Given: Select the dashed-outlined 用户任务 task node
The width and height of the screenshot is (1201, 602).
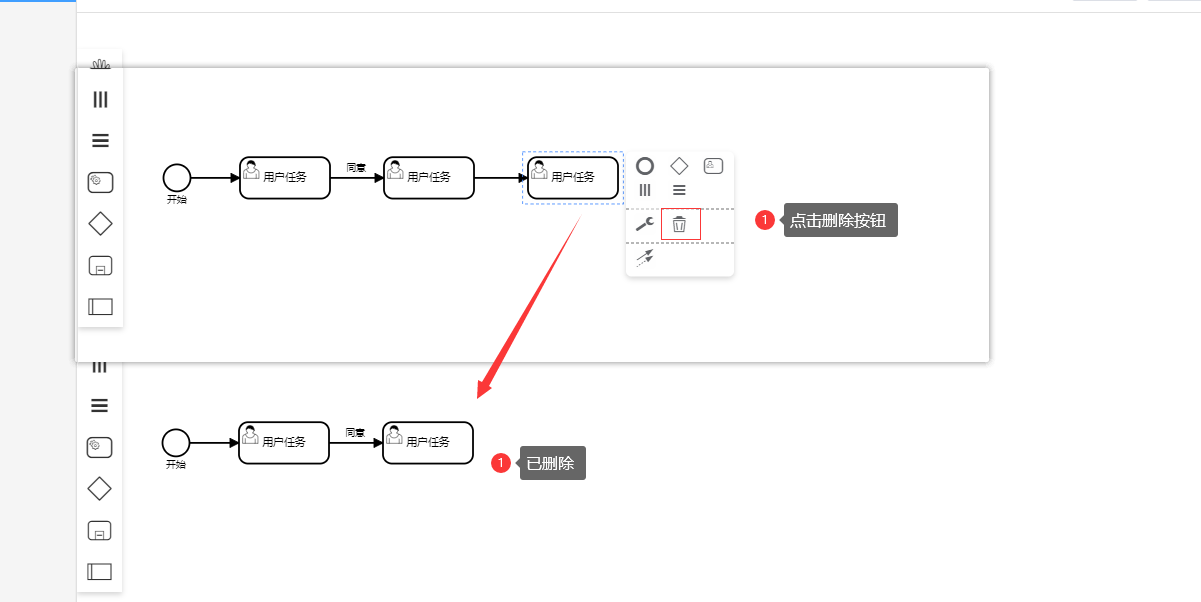Looking at the screenshot, I should [x=573, y=178].
